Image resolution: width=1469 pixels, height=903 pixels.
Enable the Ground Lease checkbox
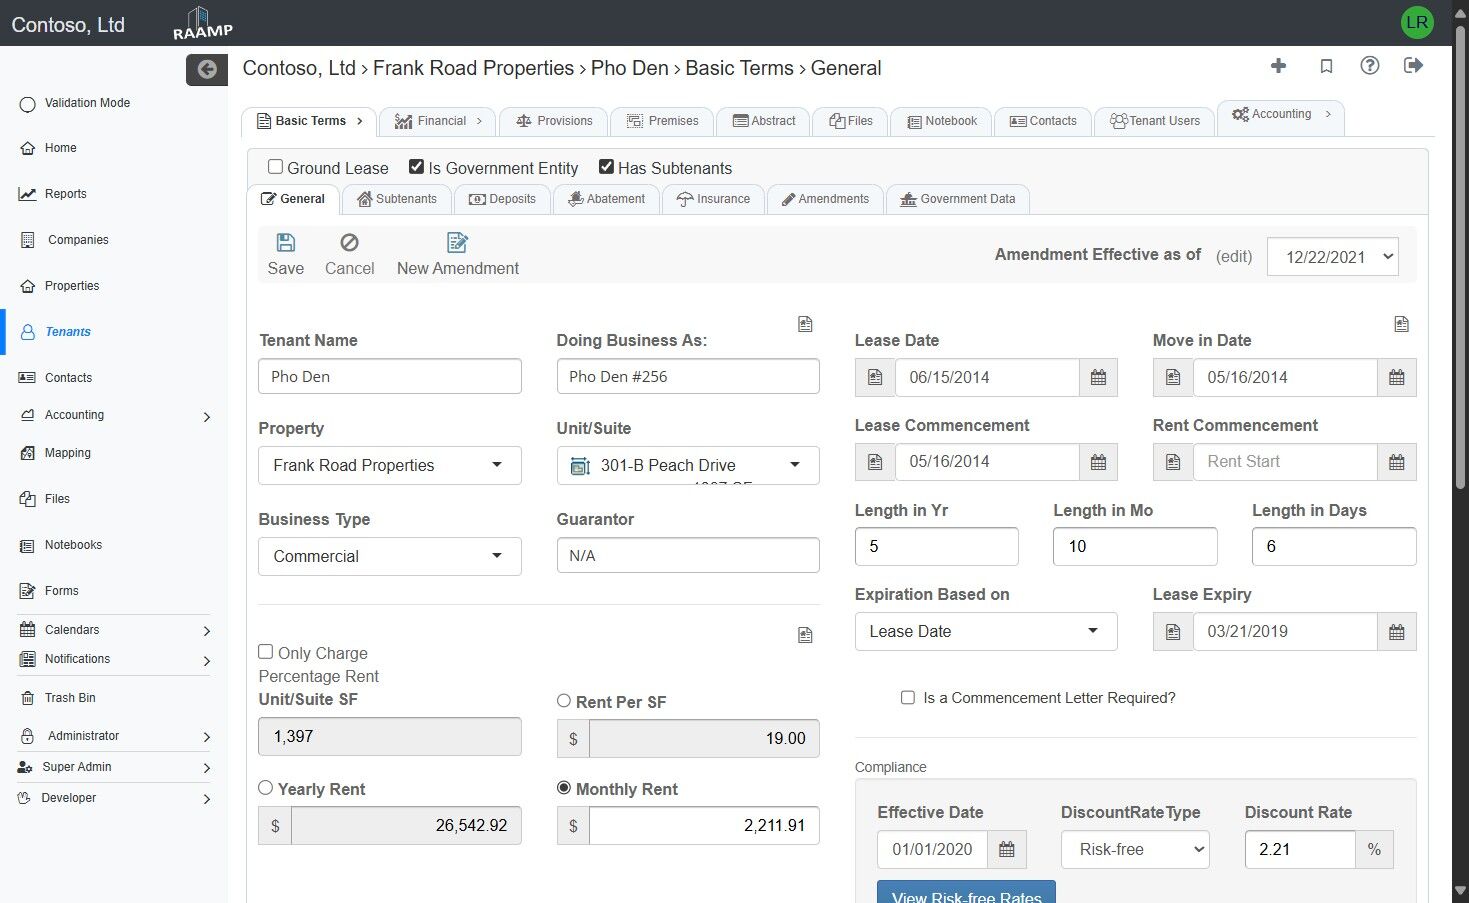coord(275,167)
